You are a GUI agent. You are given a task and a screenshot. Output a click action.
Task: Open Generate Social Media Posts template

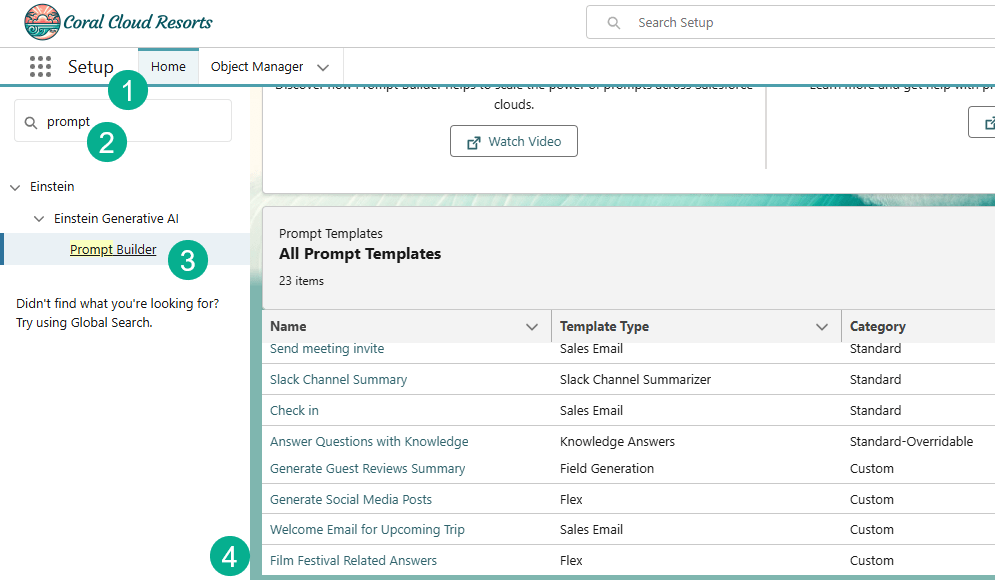tap(351, 499)
